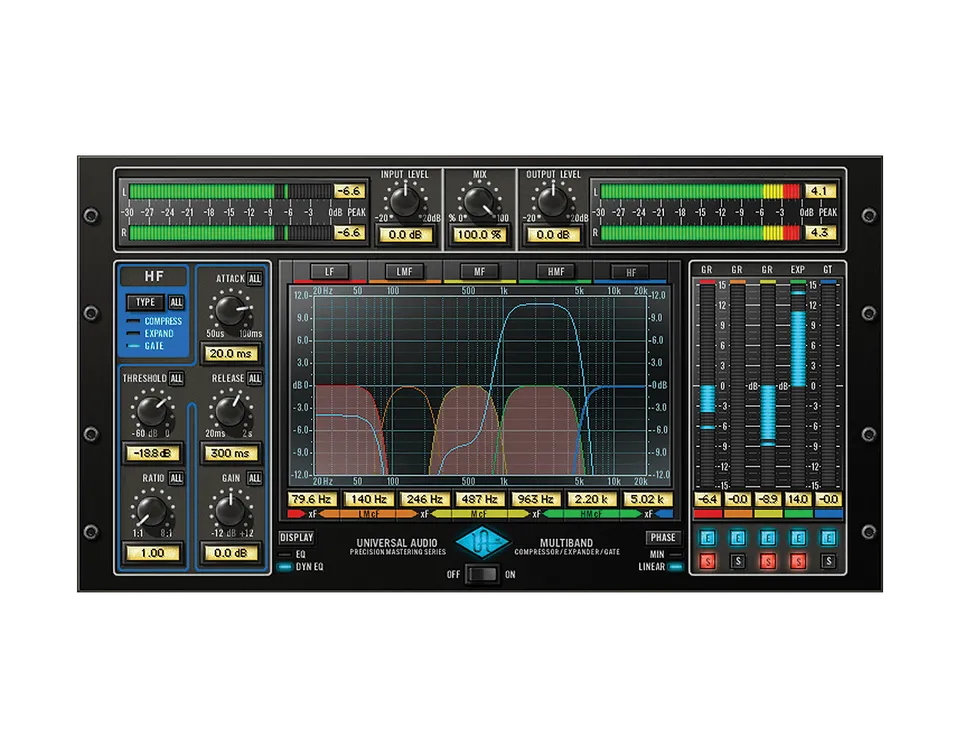
Task: Click the 79.6 Hz frequency field
Action: (x=312, y=499)
